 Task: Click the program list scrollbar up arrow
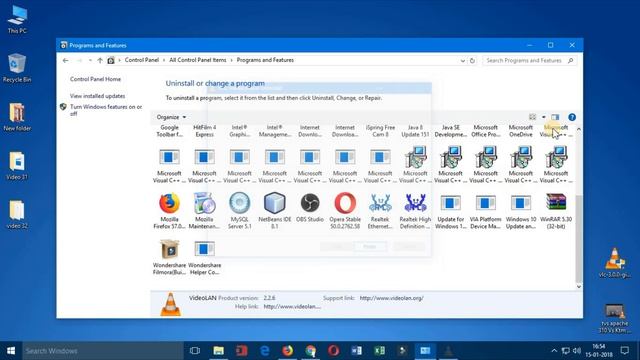(x=578, y=129)
